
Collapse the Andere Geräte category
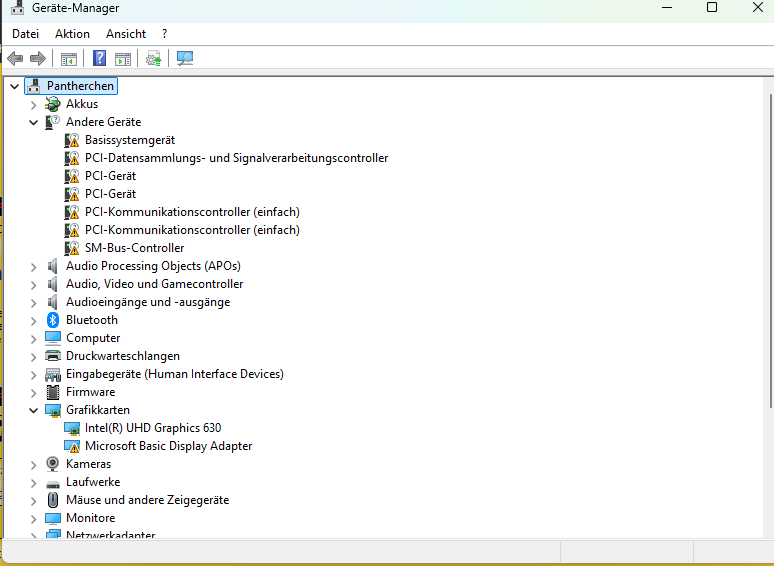[x=33, y=122]
